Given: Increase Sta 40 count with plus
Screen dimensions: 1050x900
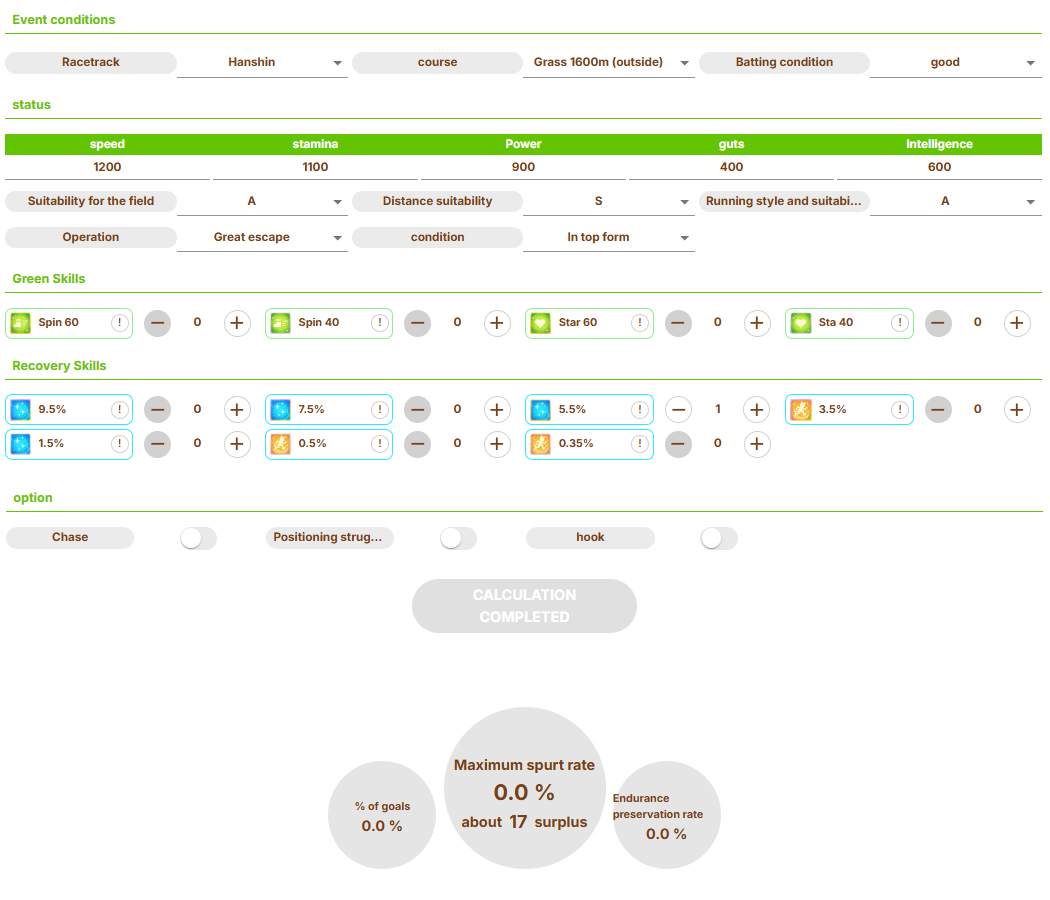Looking at the screenshot, I should (1017, 323).
